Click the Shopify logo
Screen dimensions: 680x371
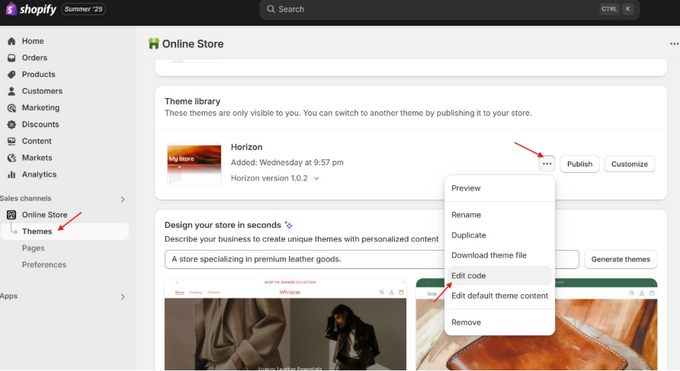pos(30,9)
